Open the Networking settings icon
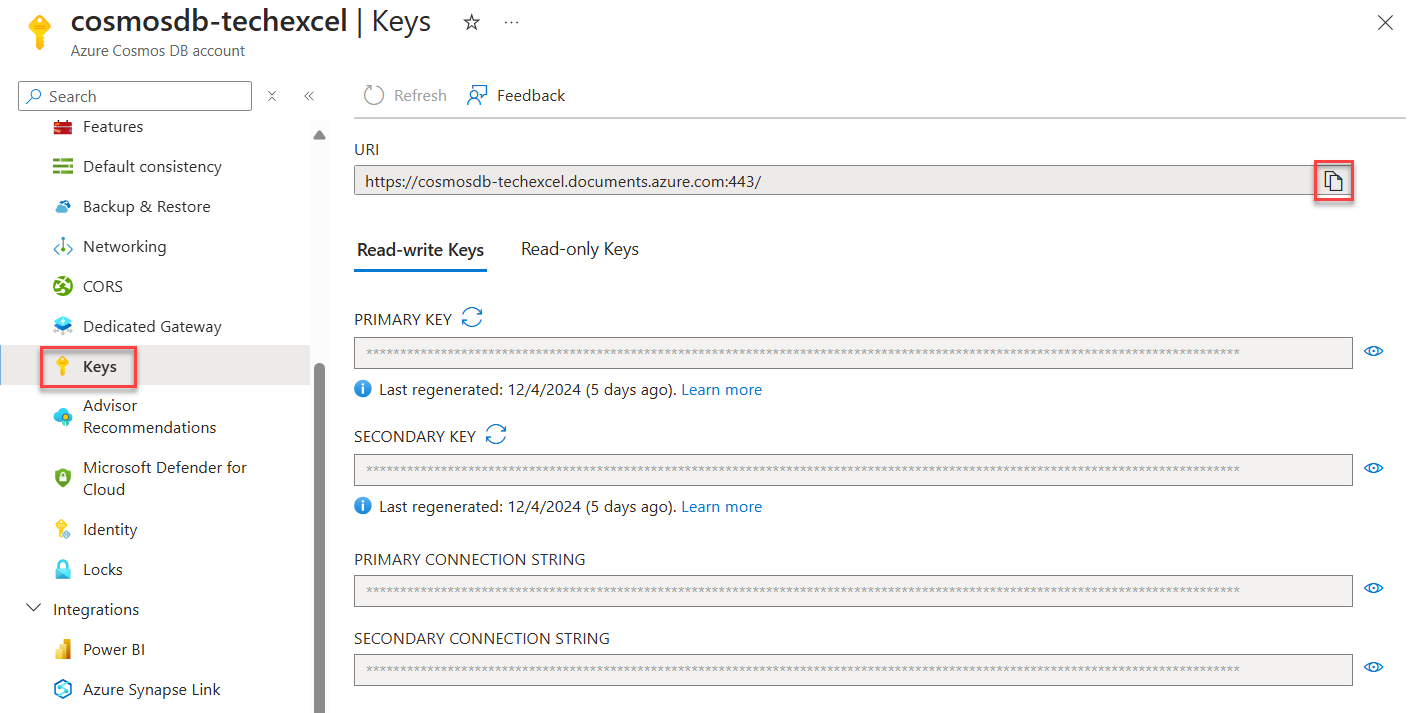Image resolution: width=1423 pixels, height=713 pixels. pyautogui.click(x=62, y=246)
